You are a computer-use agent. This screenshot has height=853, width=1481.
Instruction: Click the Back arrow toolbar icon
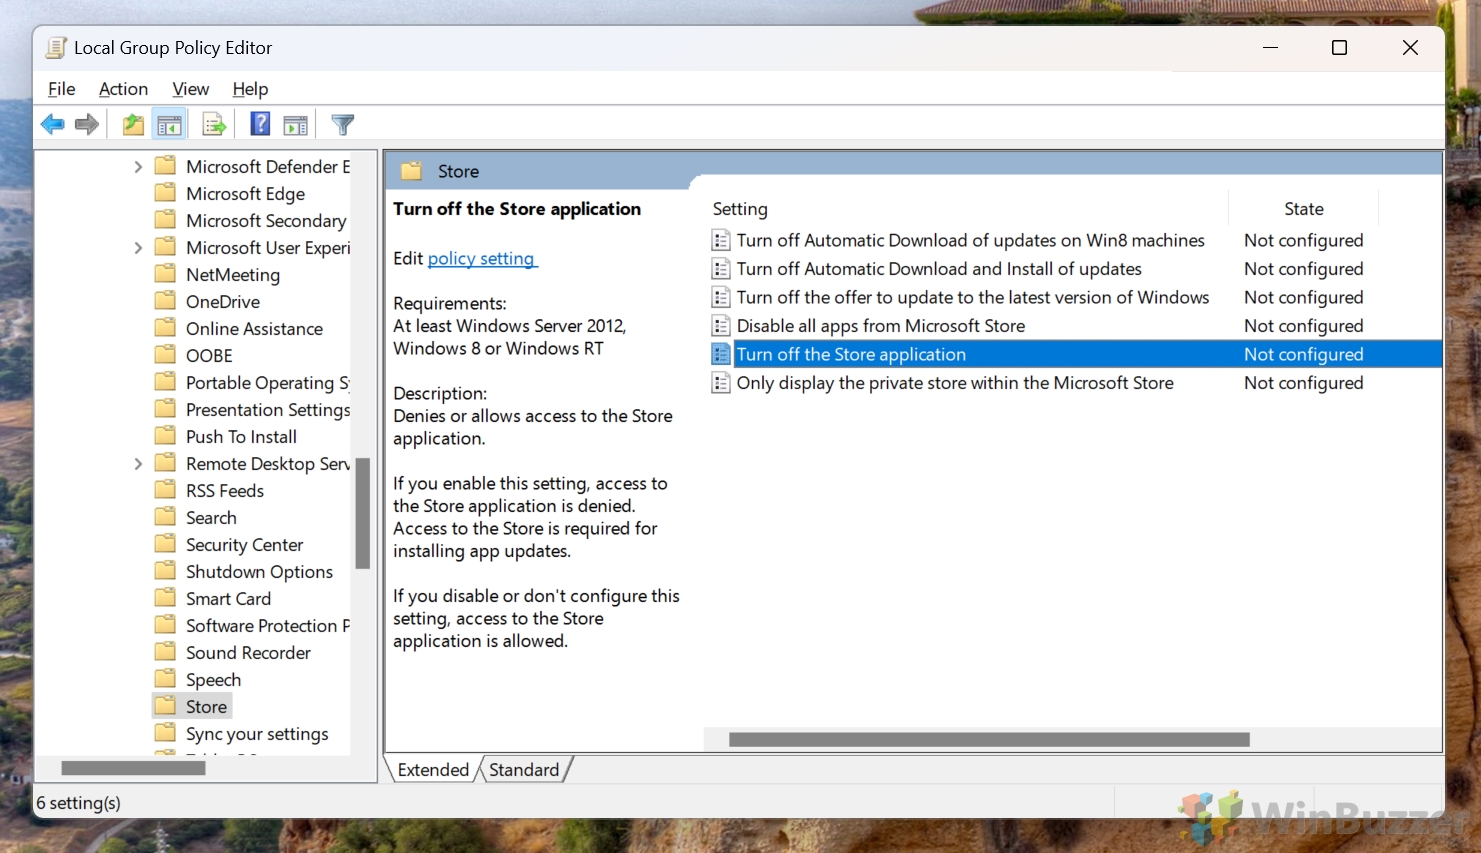pos(52,125)
